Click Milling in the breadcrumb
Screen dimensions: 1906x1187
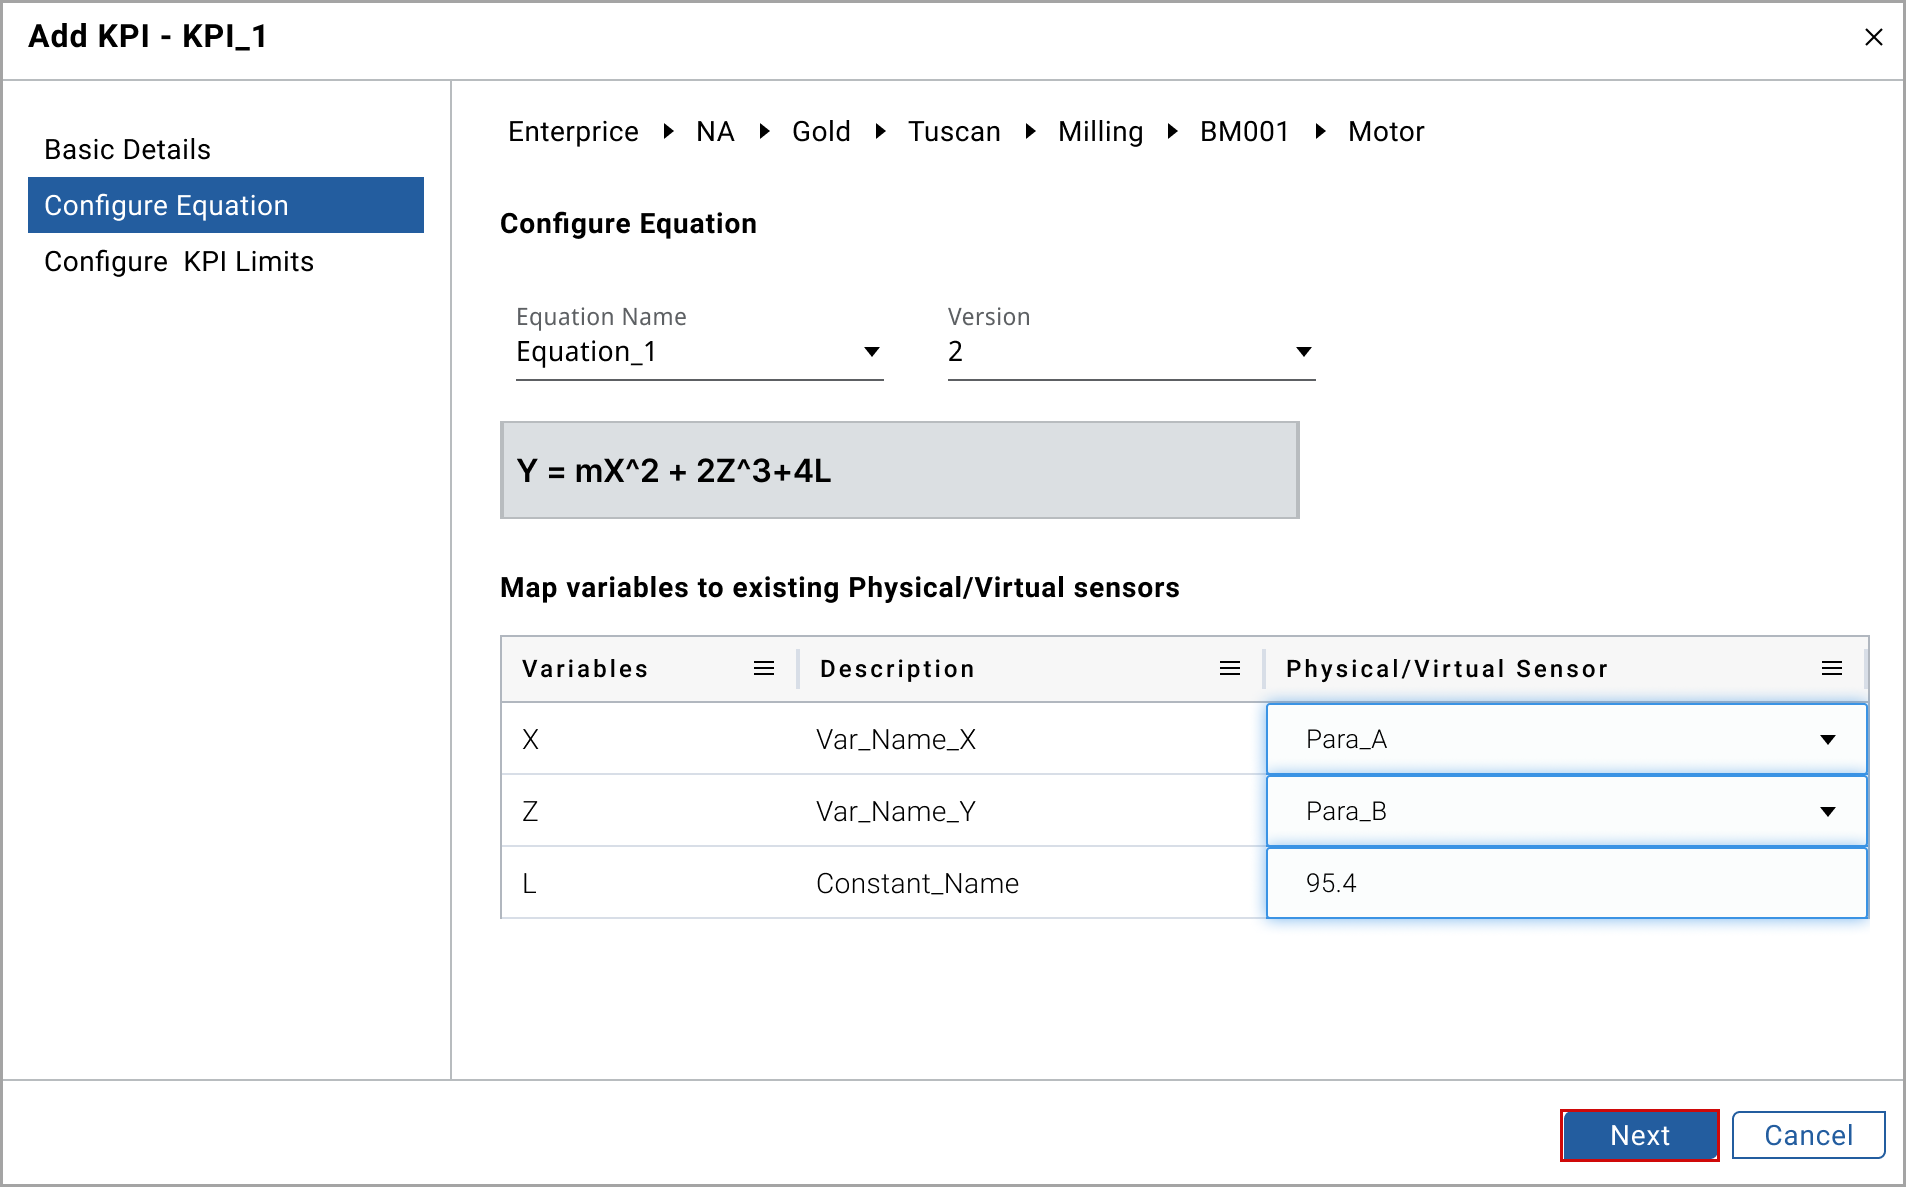tap(1100, 132)
